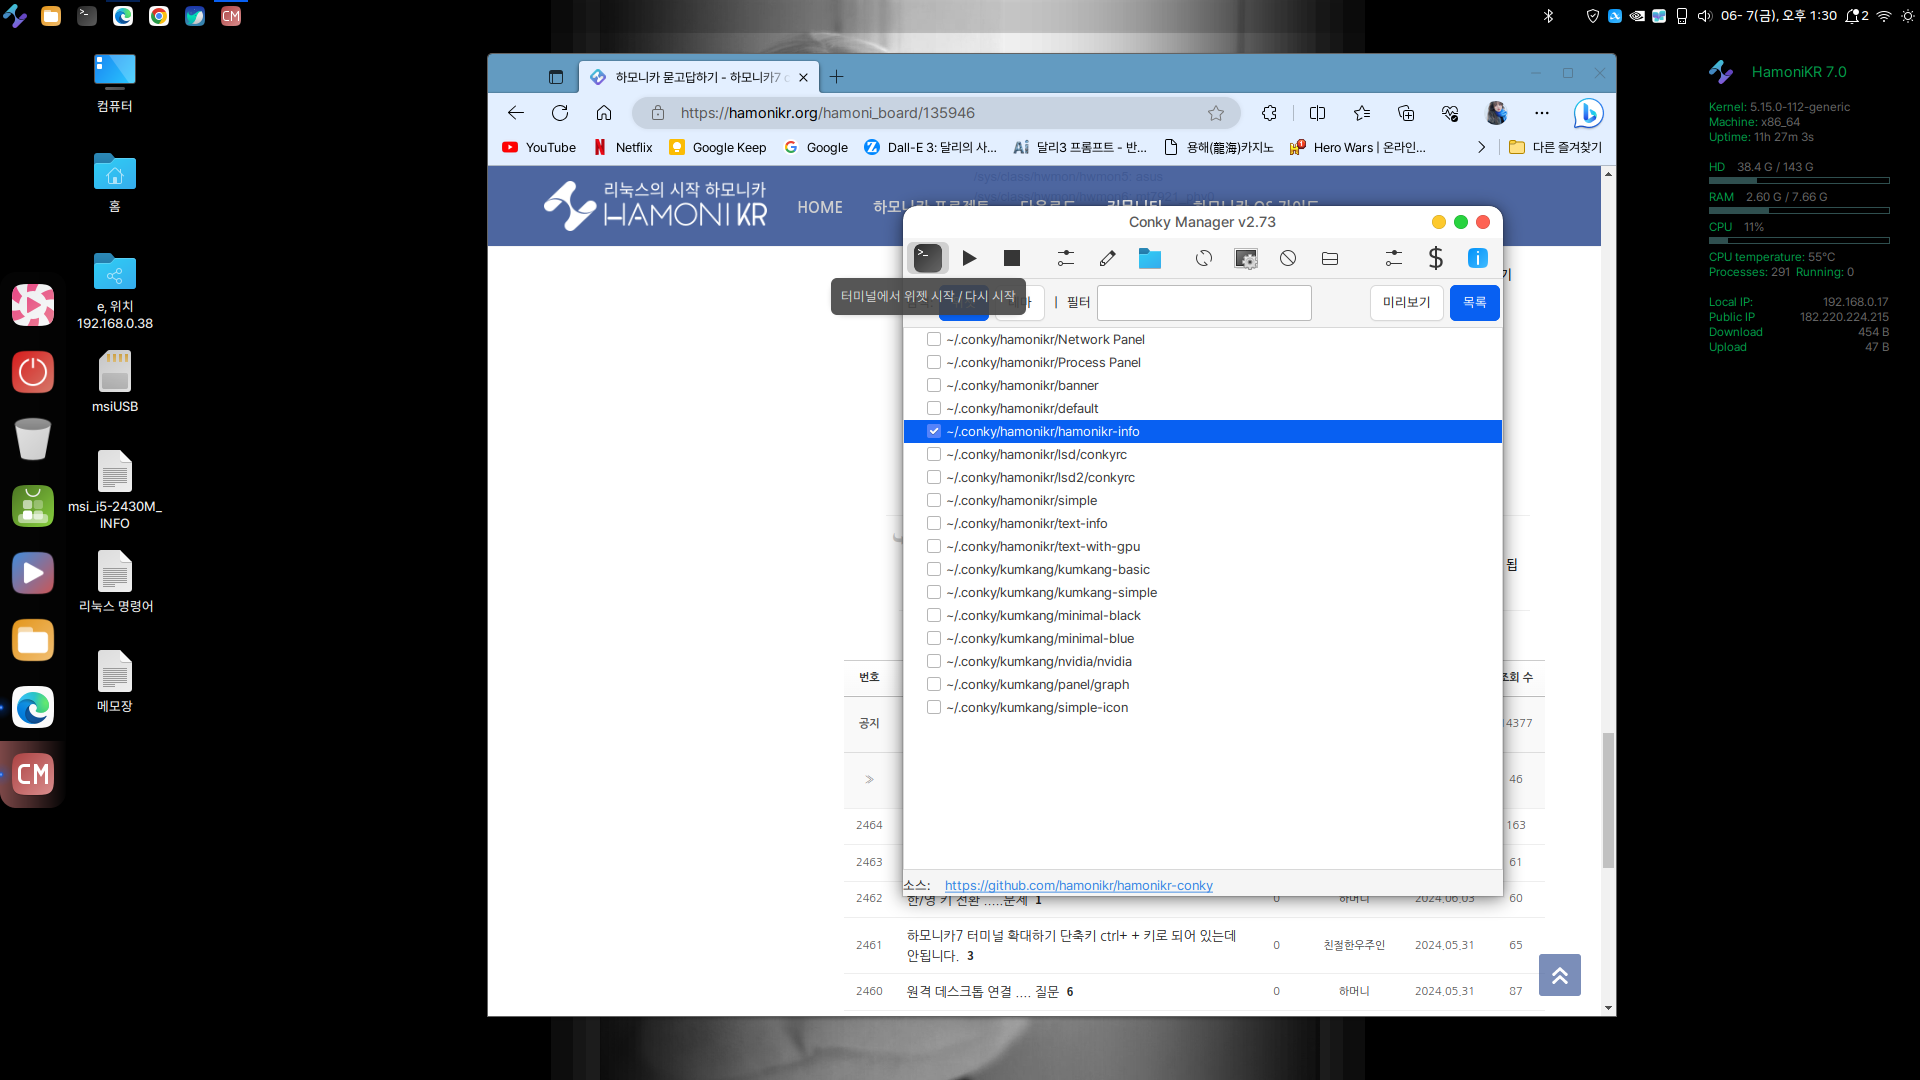Open msiUSB desktop drive icon
This screenshot has width=1920, height=1080.
pyautogui.click(x=115, y=382)
